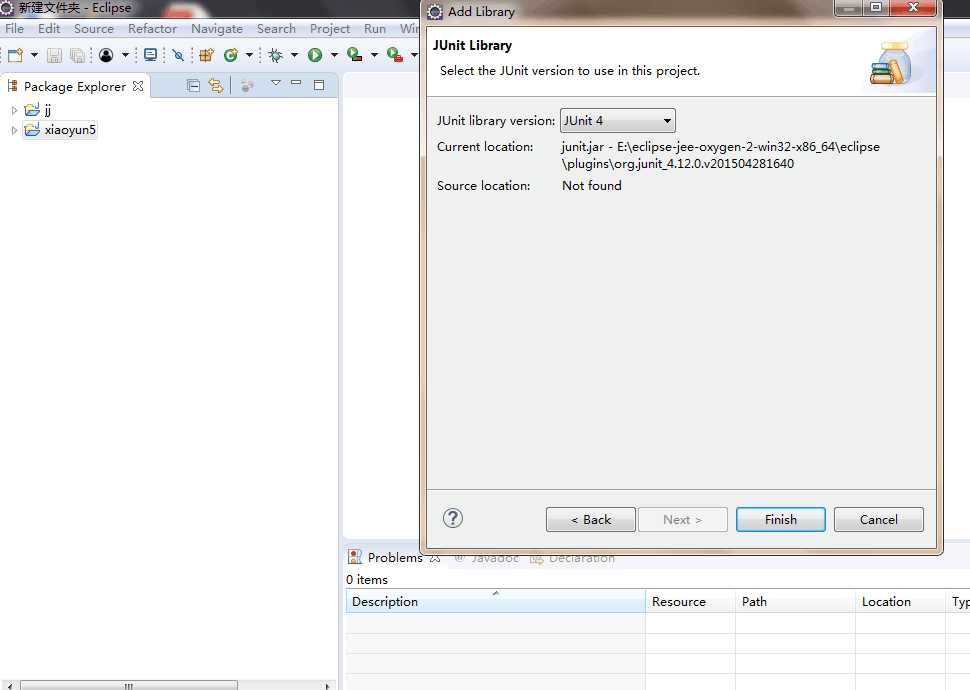970x690 pixels.
Task: Select the jj project
Action: pyautogui.click(x=38, y=110)
